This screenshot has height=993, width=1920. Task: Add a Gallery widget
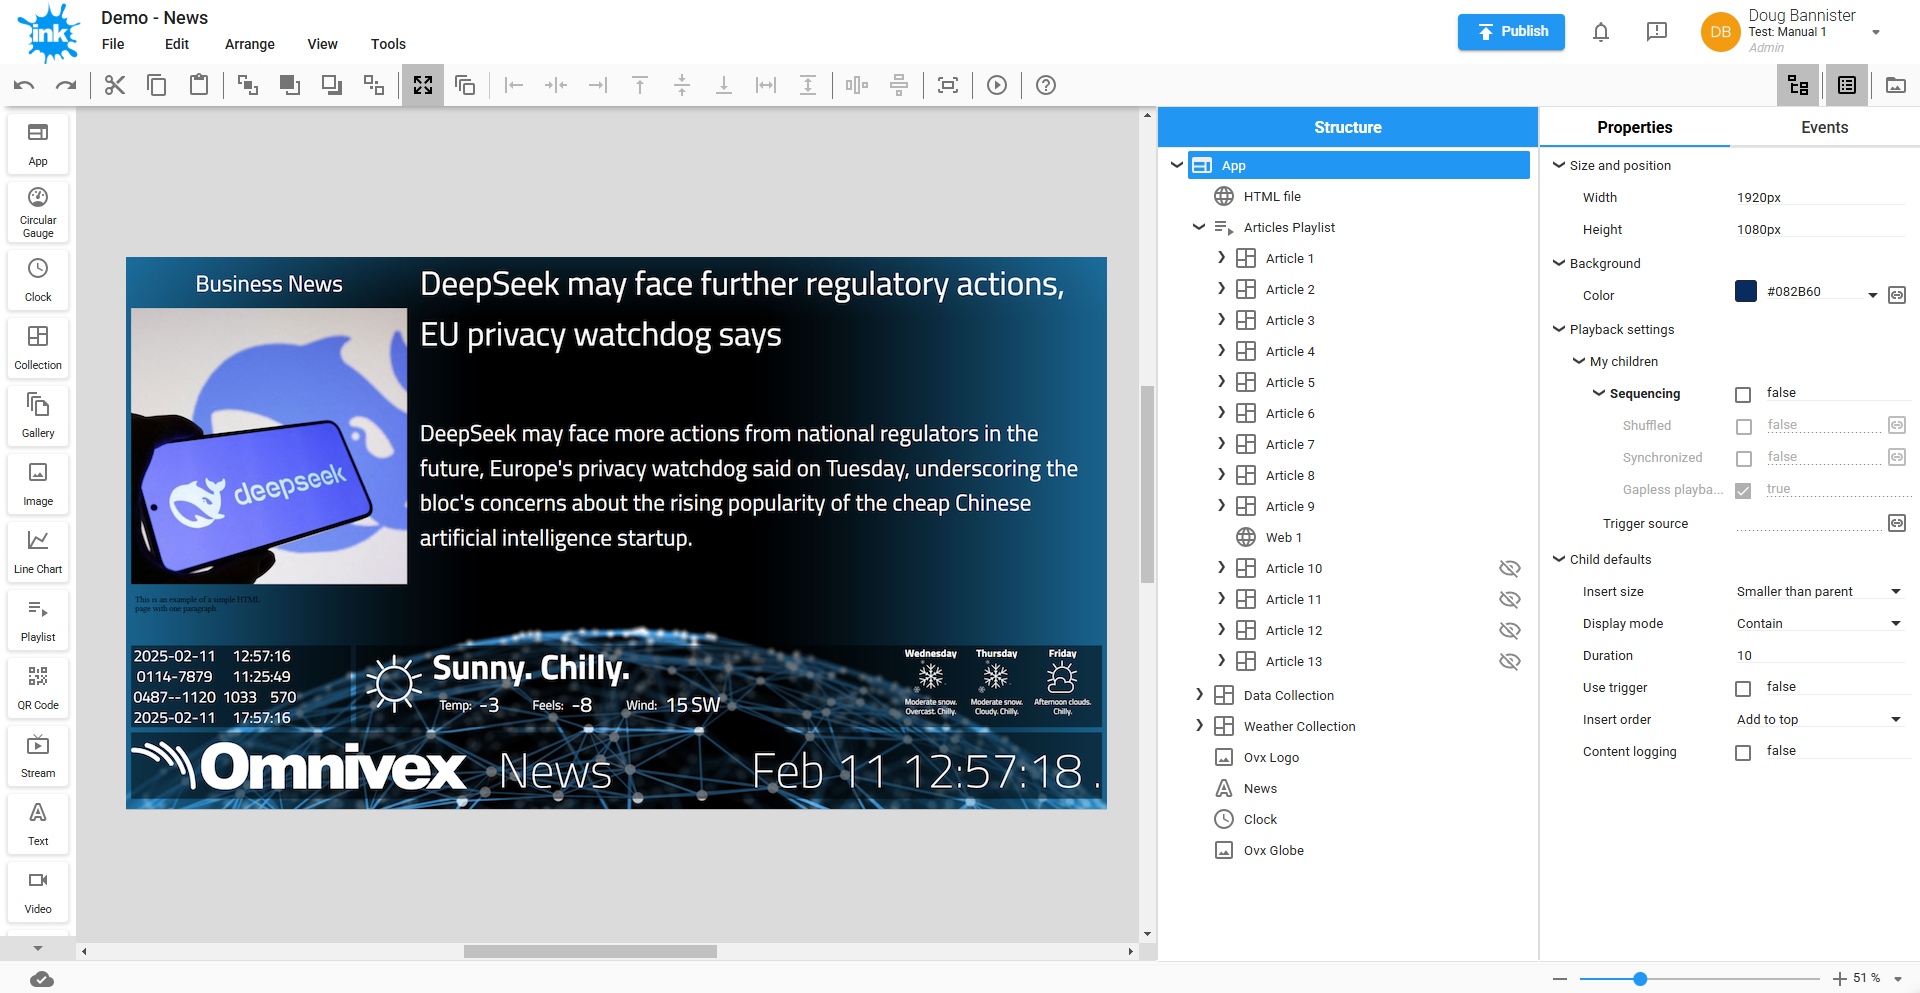(x=38, y=416)
